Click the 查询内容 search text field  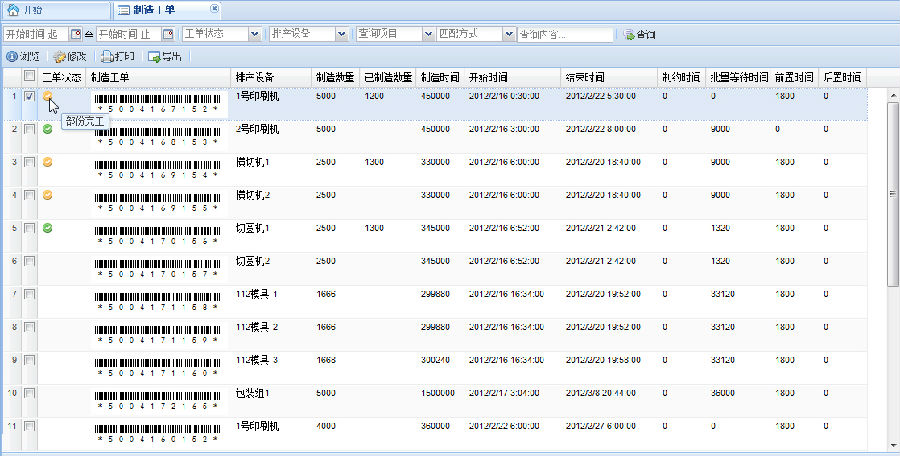coord(565,34)
